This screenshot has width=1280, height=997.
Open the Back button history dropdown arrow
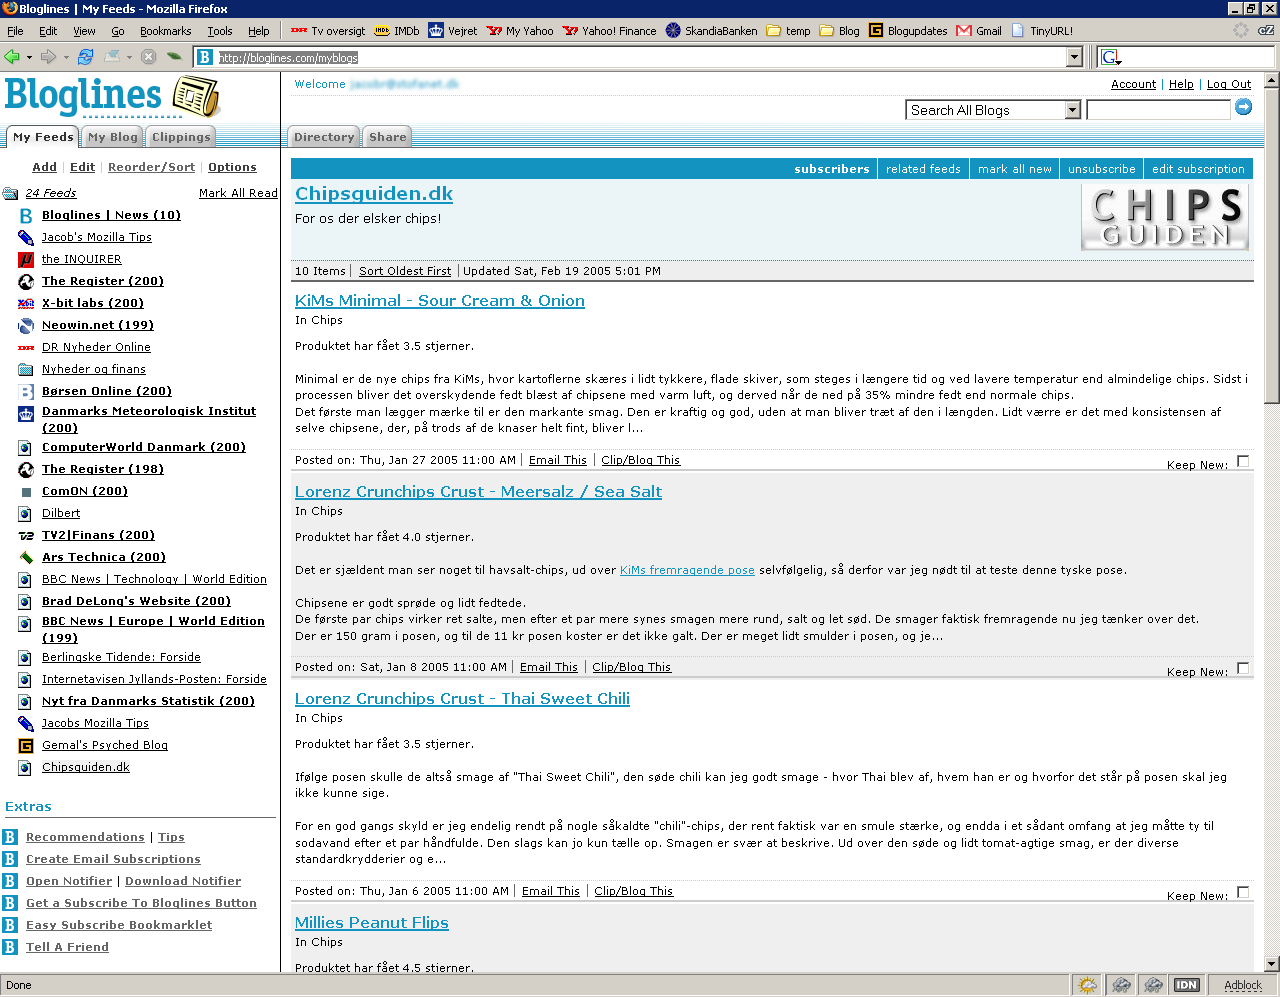coord(29,57)
